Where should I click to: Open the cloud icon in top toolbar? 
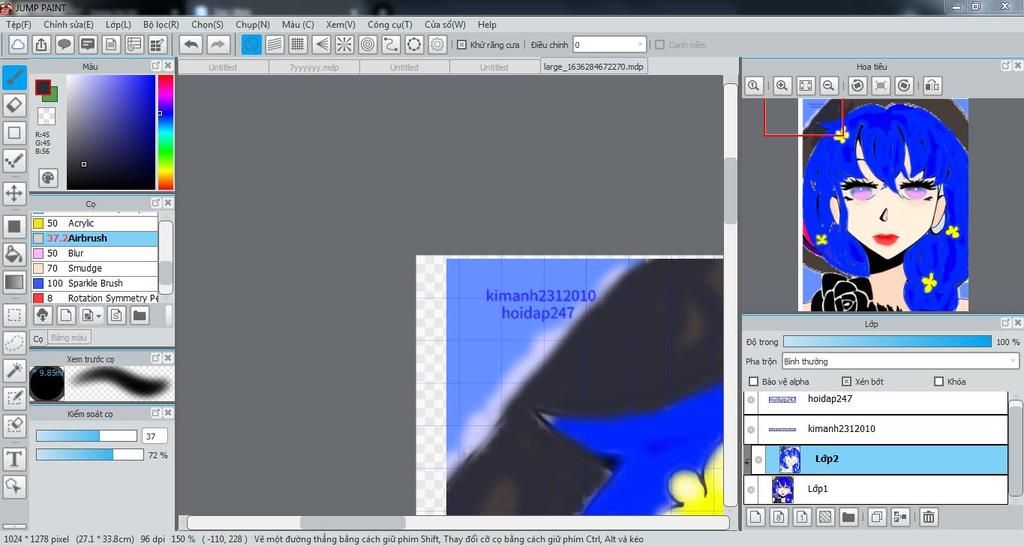tap(18, 44)
